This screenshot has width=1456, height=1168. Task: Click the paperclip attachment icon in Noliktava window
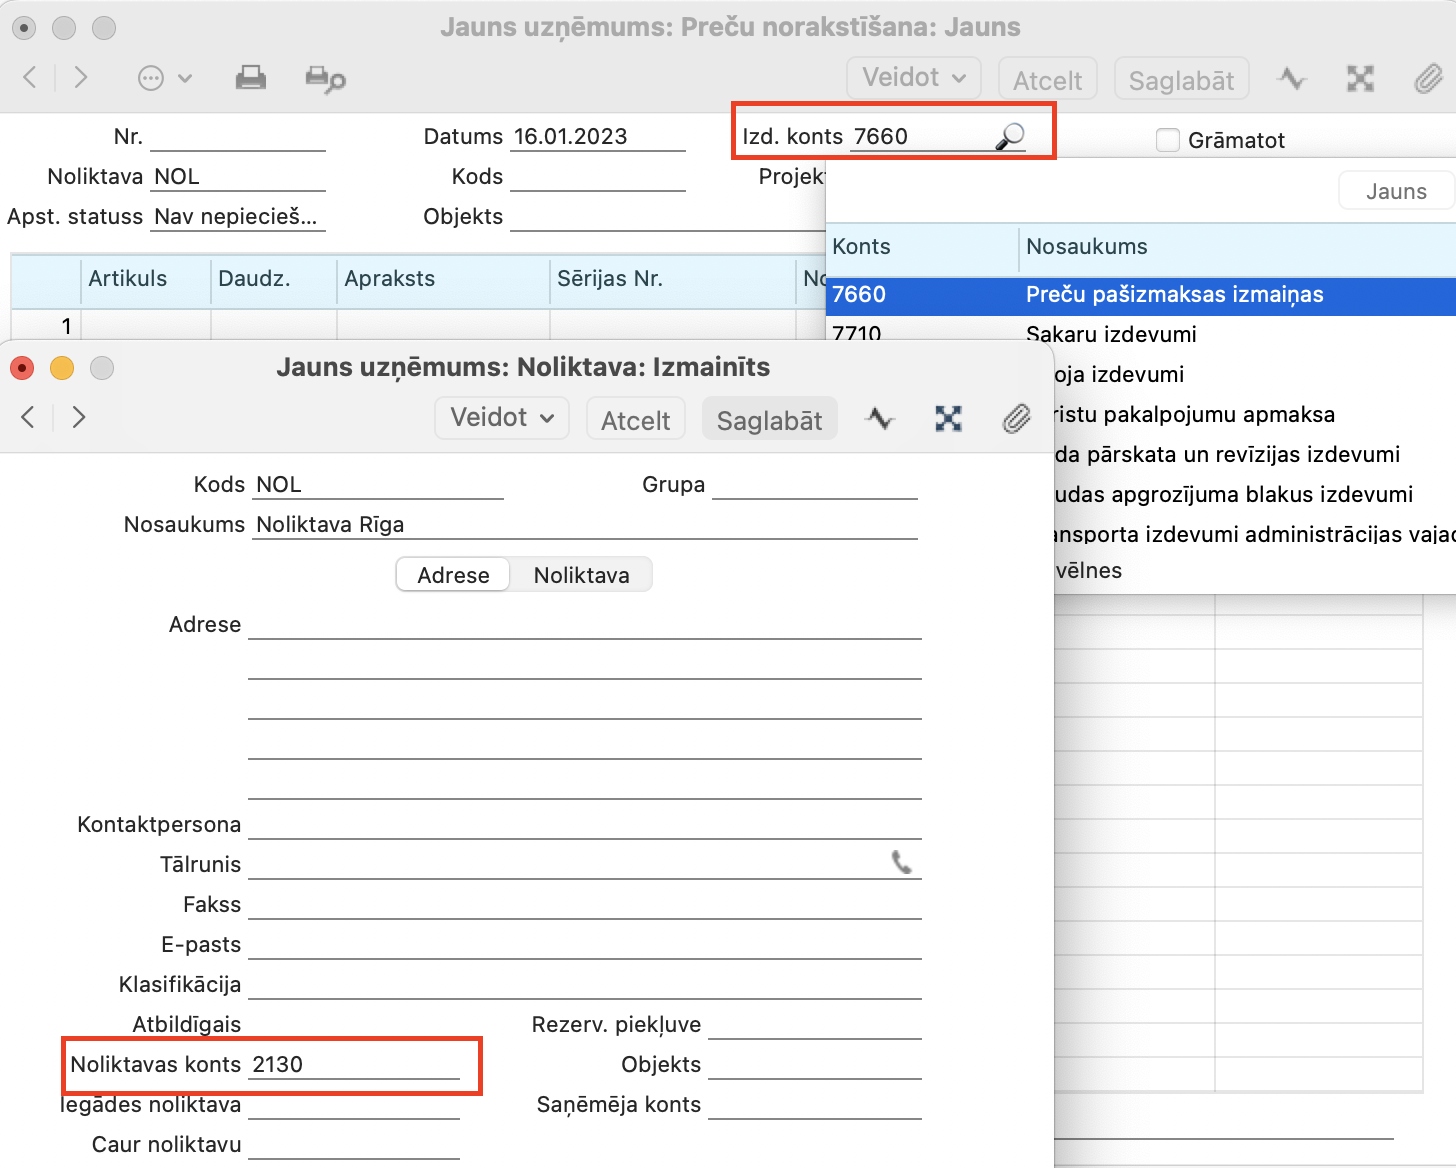point(1016,419)
